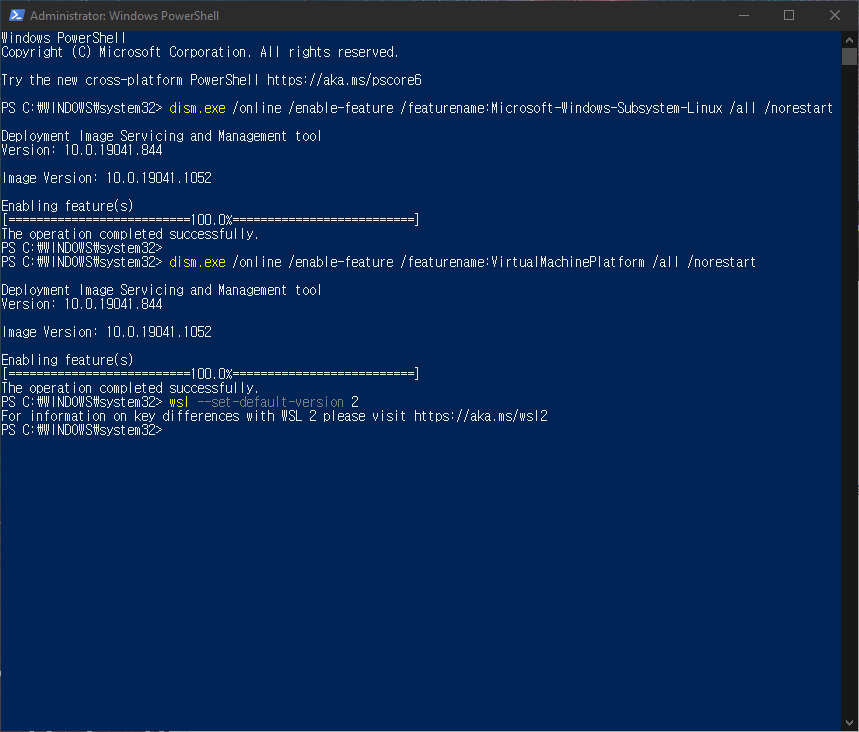This screenshot has height=732, width=859.
Task: Click the first 'Enabling feature(s)' line
Action: (67, 206)
